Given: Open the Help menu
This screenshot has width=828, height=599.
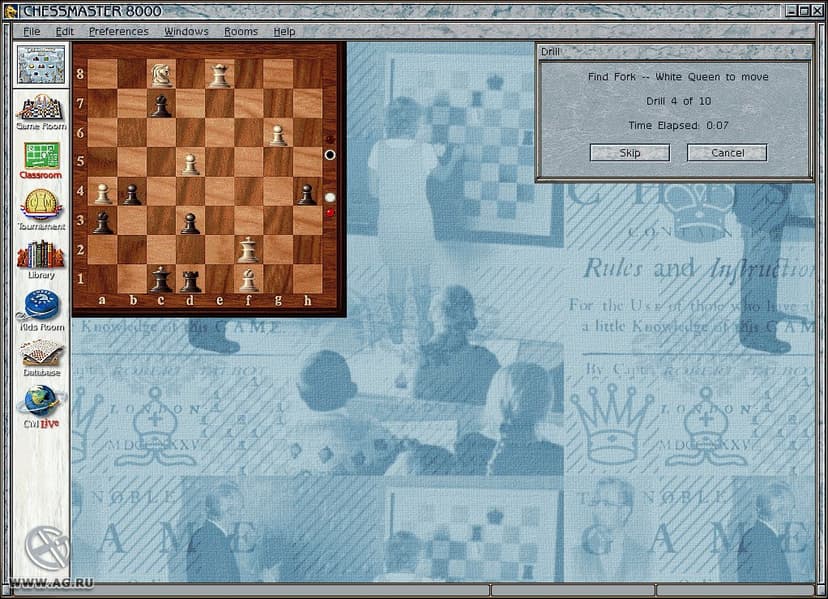Looking at the screenshot, I should [x=284, y=32].
